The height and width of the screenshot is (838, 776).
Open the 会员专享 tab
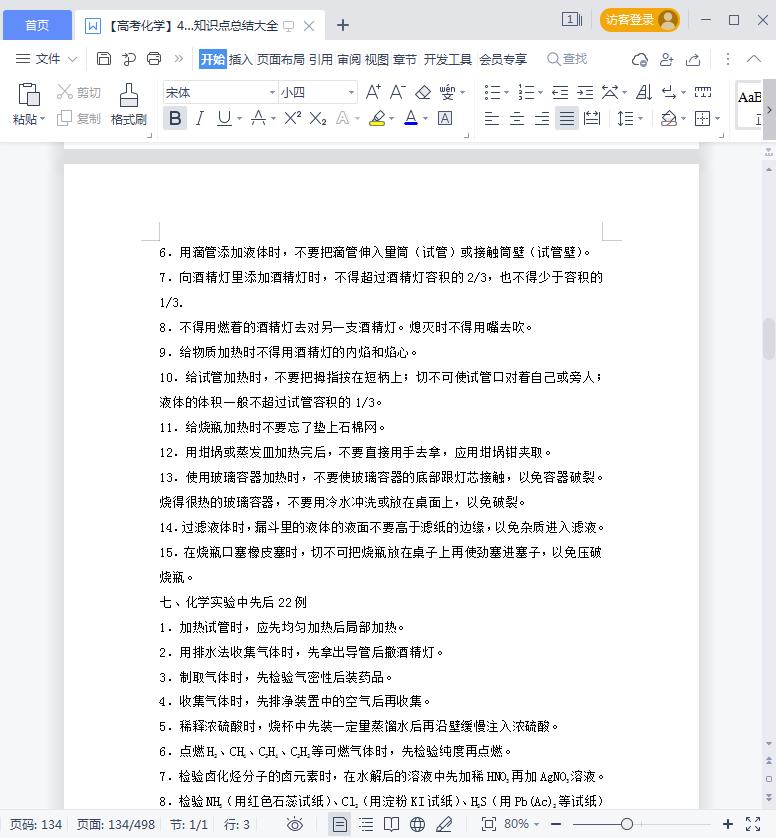pos(503,59)
